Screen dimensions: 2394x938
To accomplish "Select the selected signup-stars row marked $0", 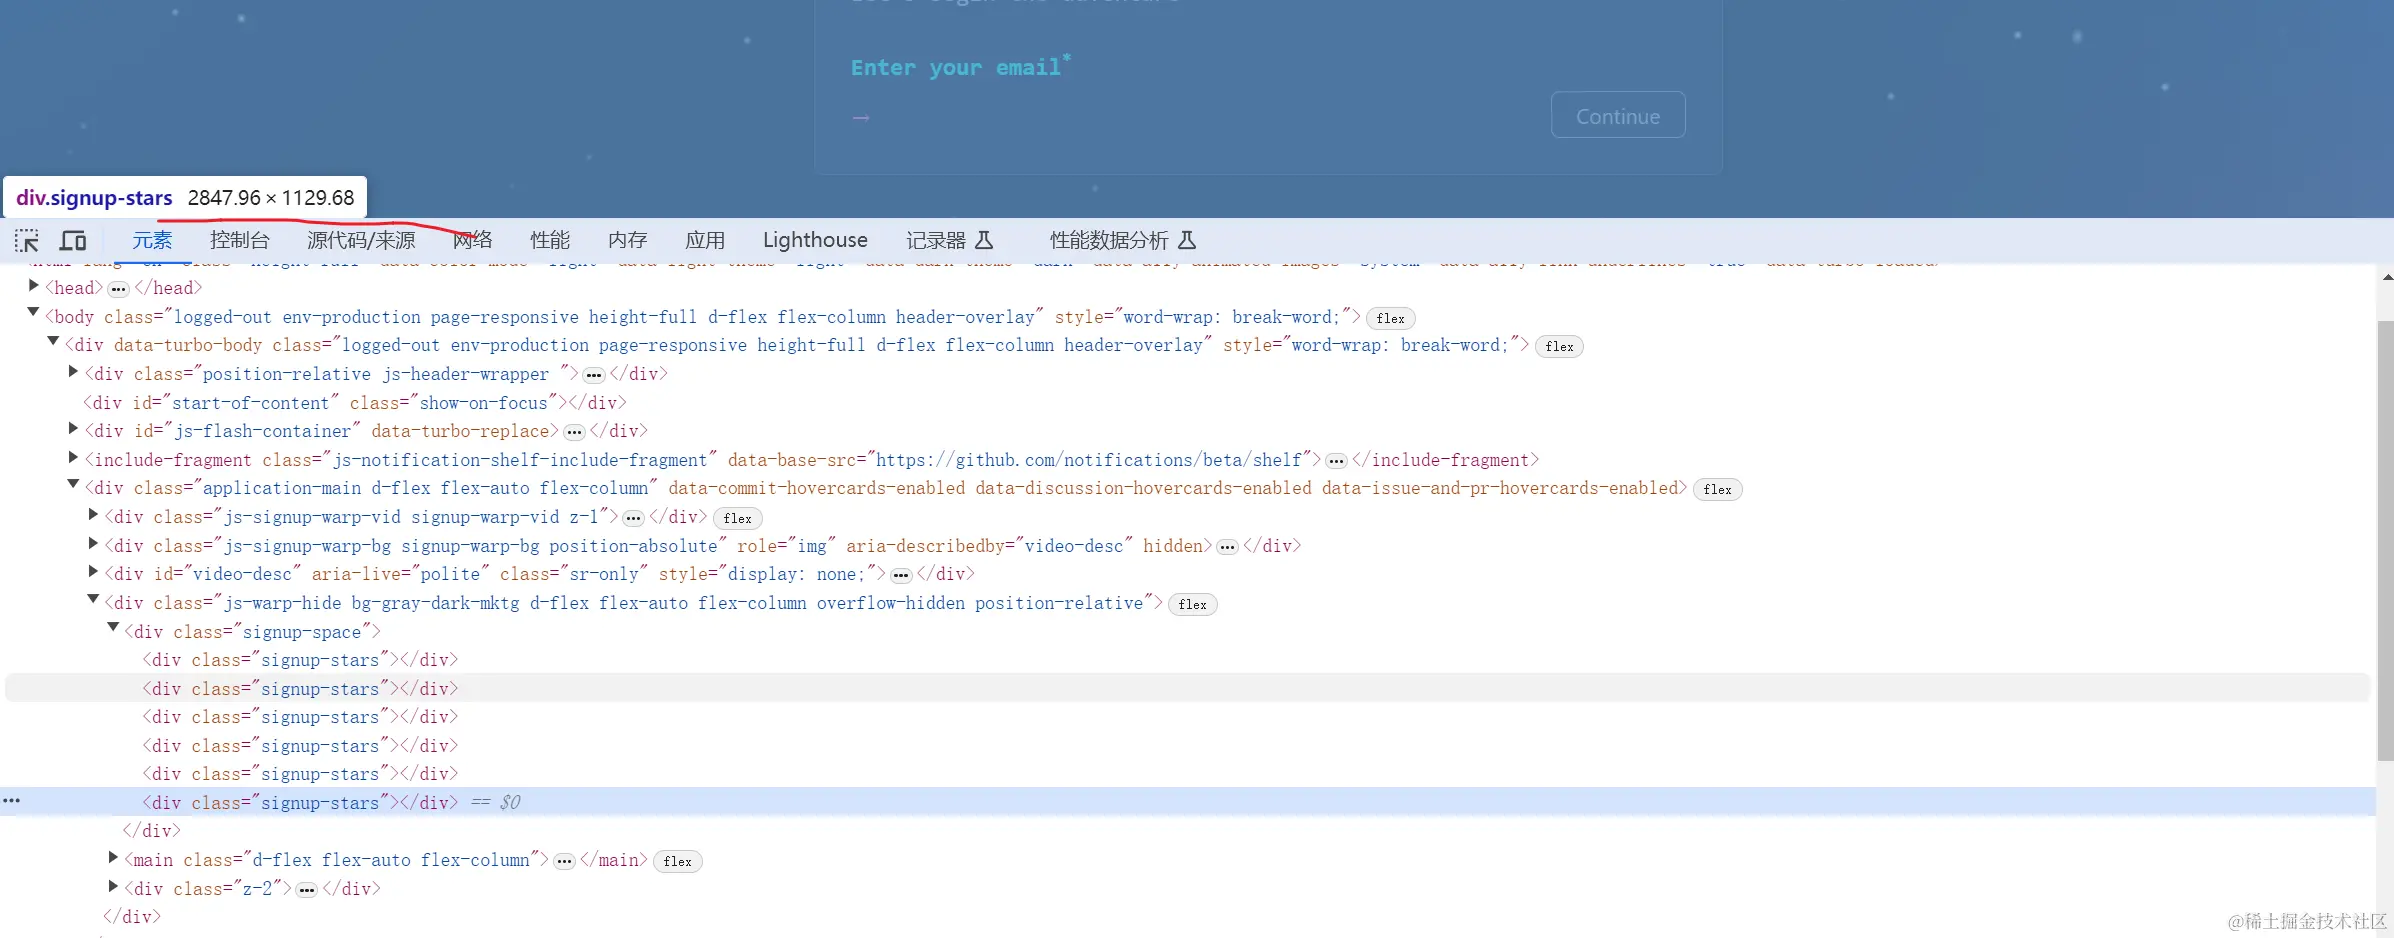I will click(x=1188, y=802).
